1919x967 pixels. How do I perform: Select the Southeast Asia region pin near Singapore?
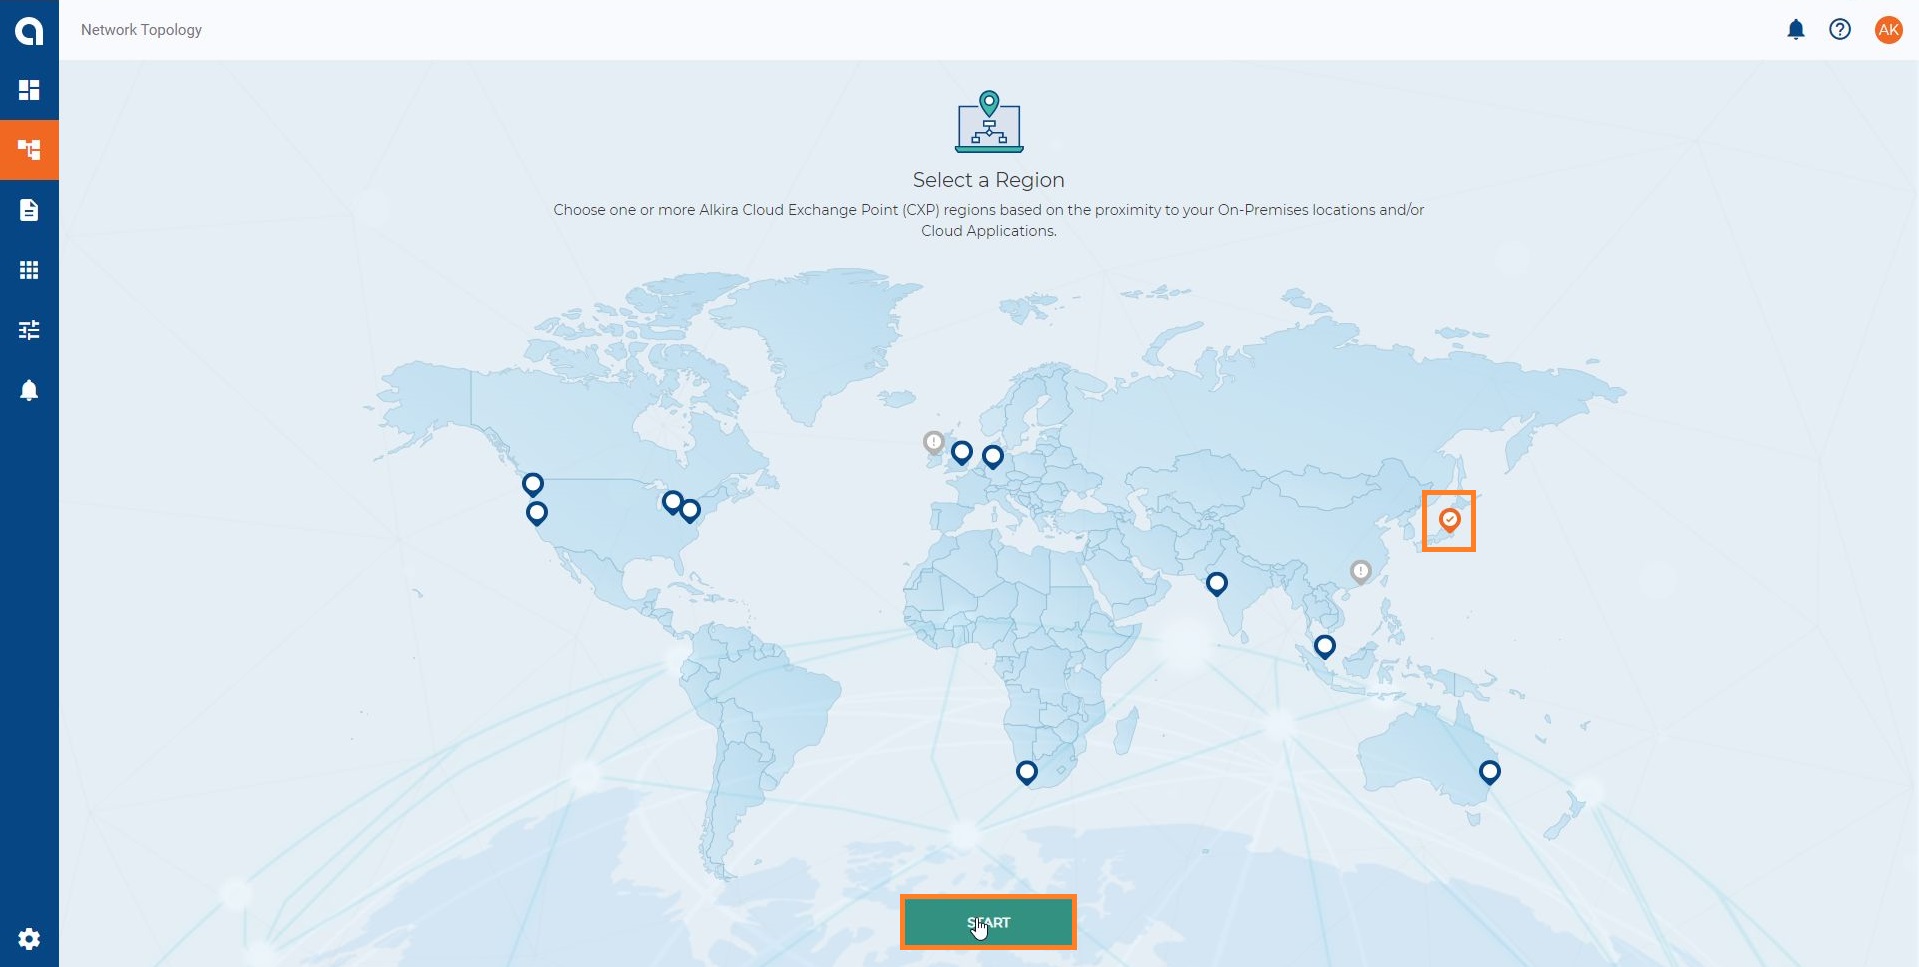(x=1324, y=646)
